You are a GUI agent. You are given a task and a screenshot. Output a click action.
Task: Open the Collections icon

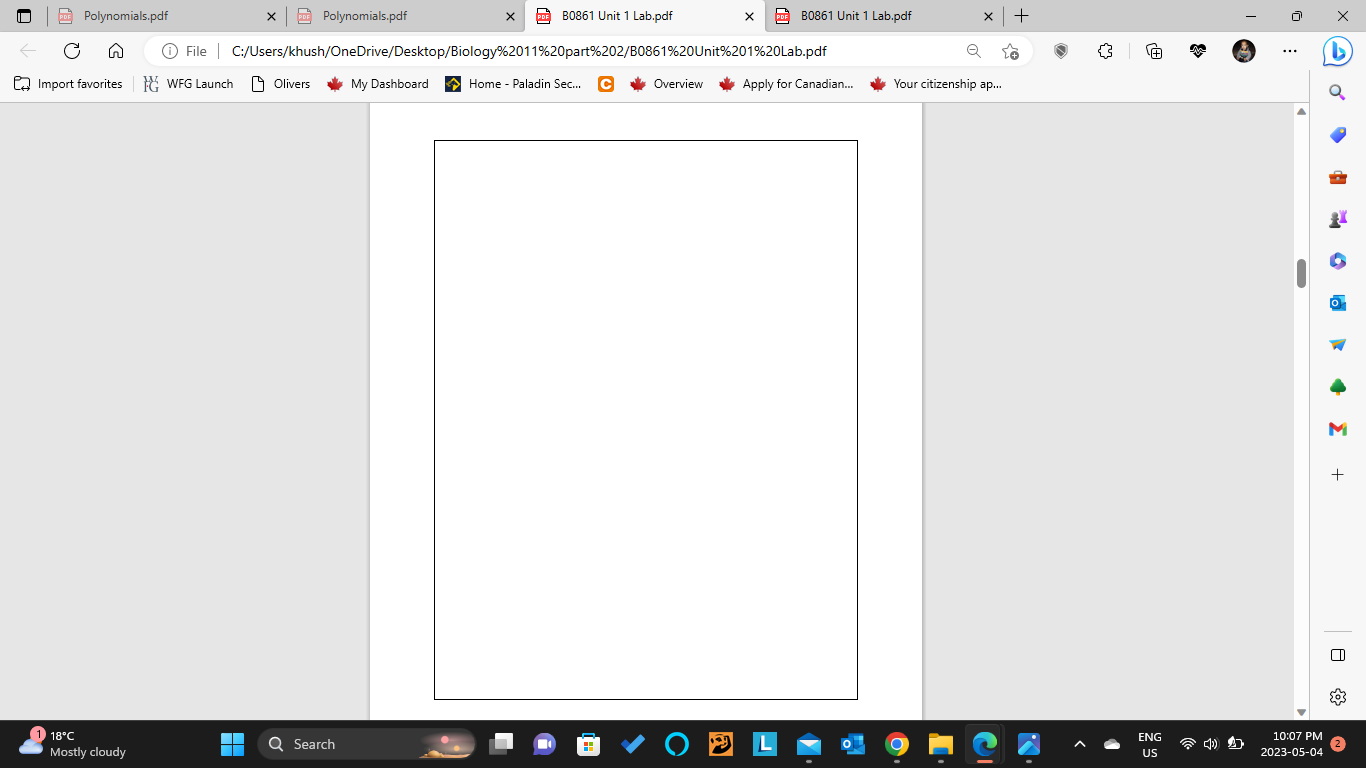[1154, 51]
